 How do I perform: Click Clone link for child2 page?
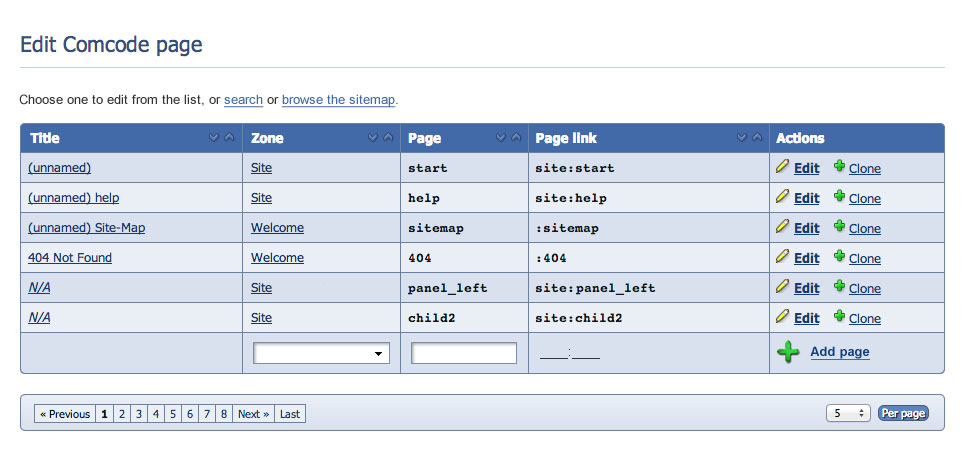click(x=864, y=319)
